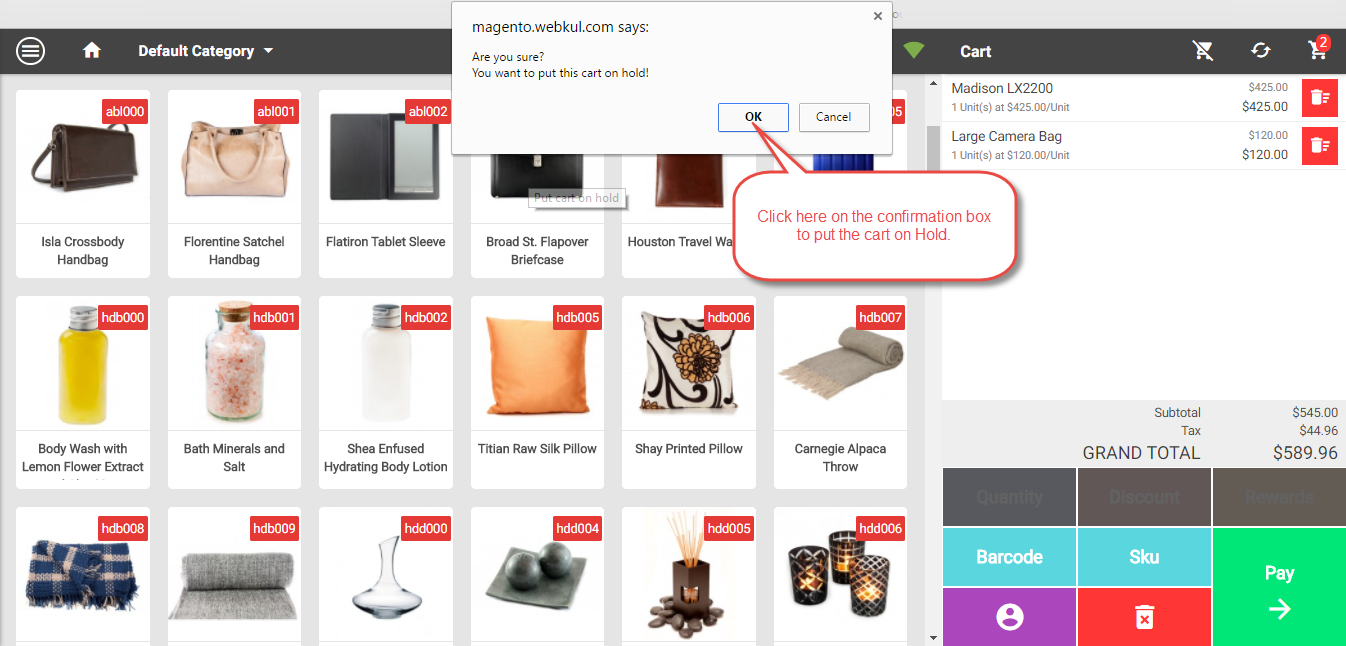Remove Madison LX2200 from the cart
The width and height of the screenshot is (1346, 646).
click(1320, 98)
